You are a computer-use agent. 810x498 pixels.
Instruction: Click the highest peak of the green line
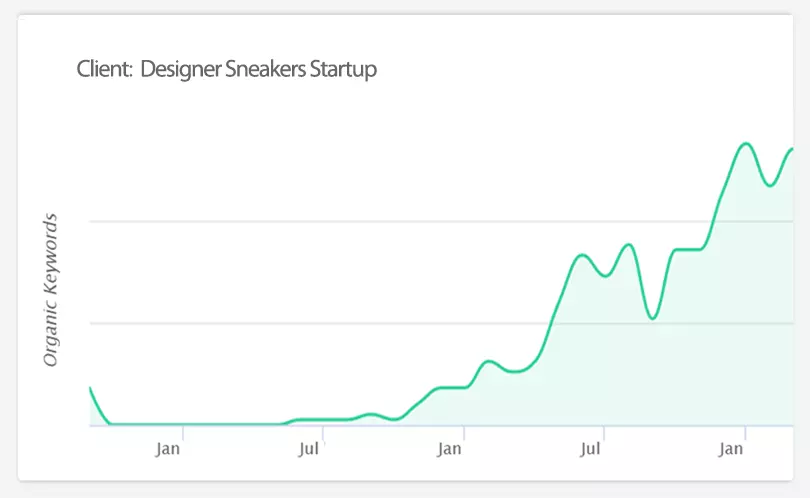[x=744, y=144]
